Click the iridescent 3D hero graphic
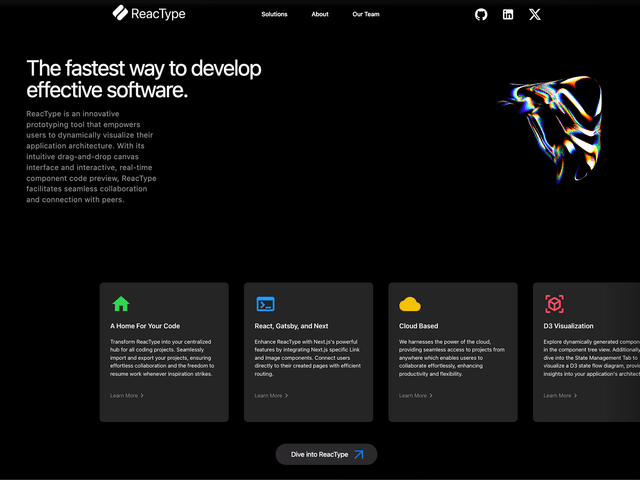The image size is (640, 480). tap(551, 132)
